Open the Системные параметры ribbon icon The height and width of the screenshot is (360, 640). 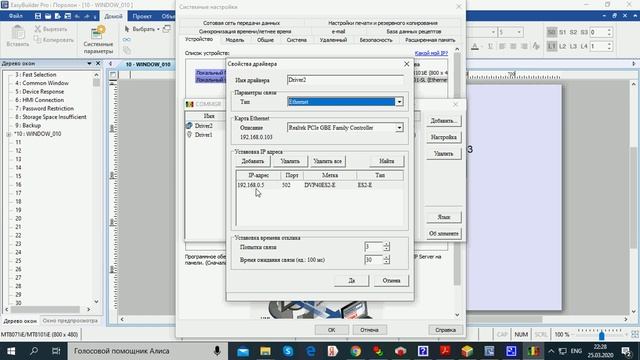pyautogui.click(x=98, y=40)
